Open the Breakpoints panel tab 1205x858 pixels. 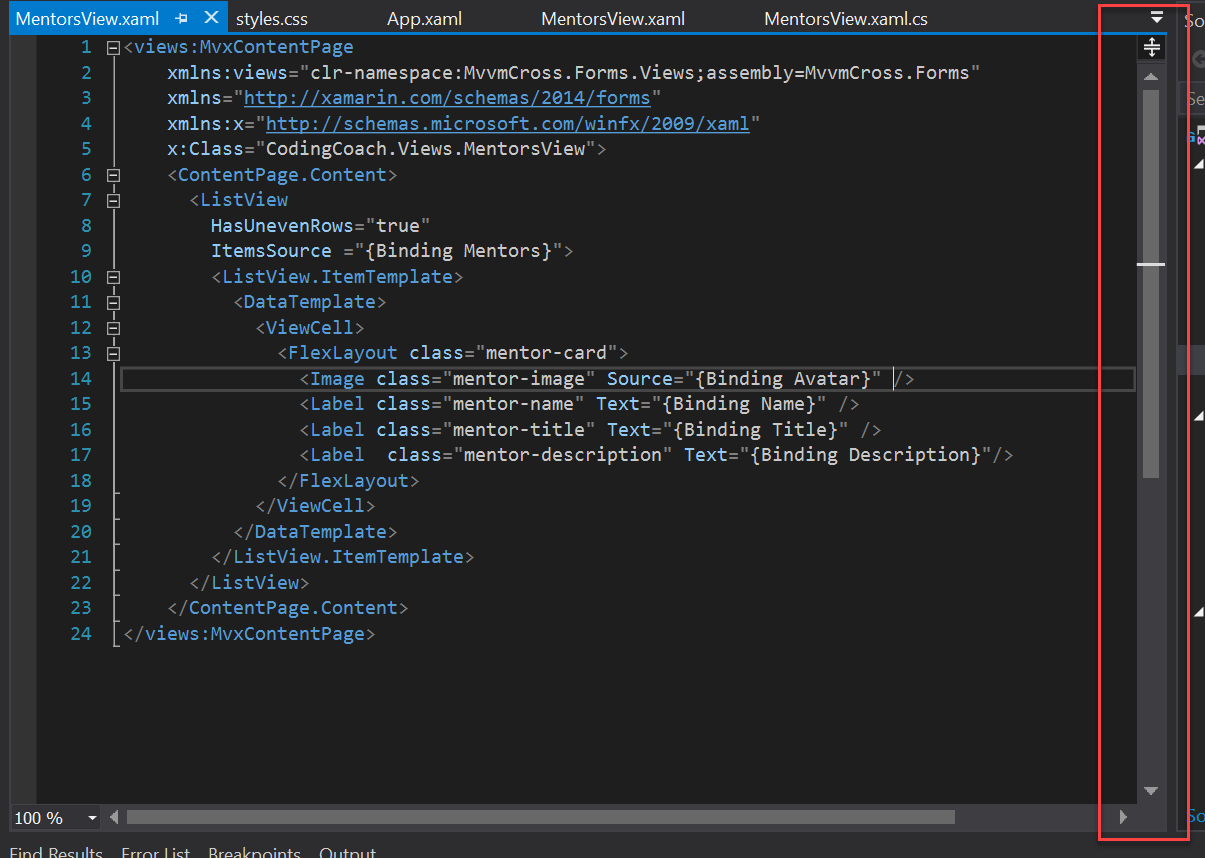(x=254, y=853)
